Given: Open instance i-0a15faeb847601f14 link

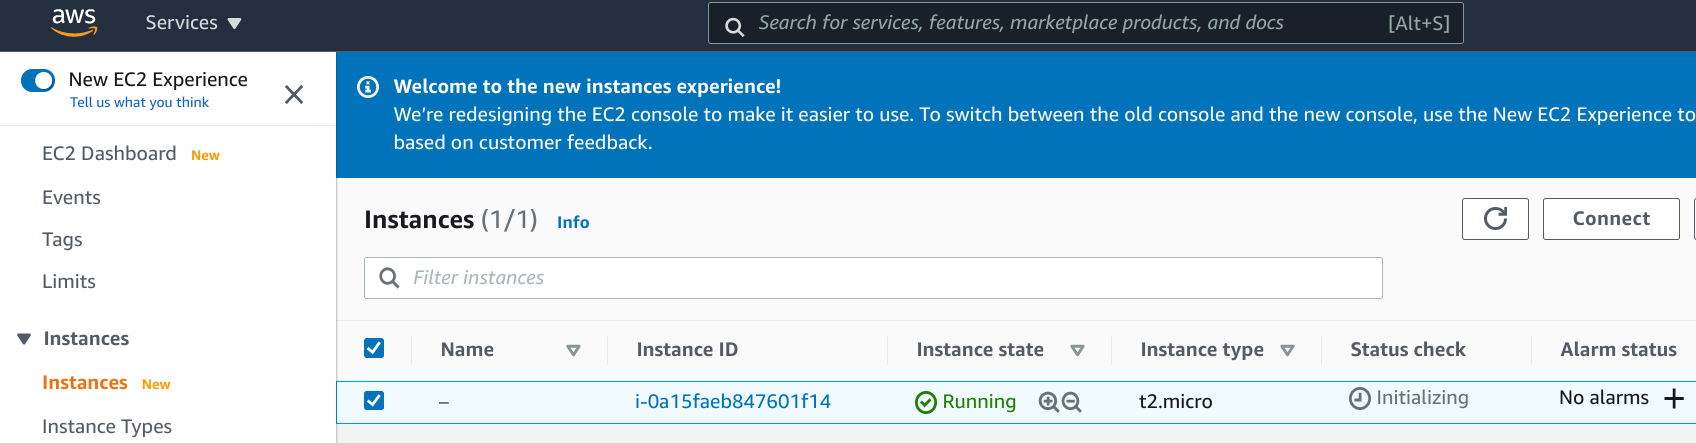Looking at the screenshot, I should pos(733,402).
